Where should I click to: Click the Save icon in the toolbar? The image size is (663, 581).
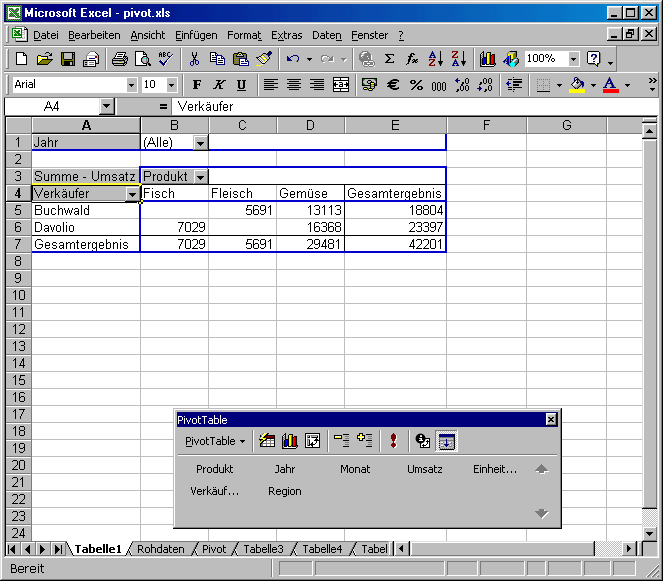[x=68, y=59]
